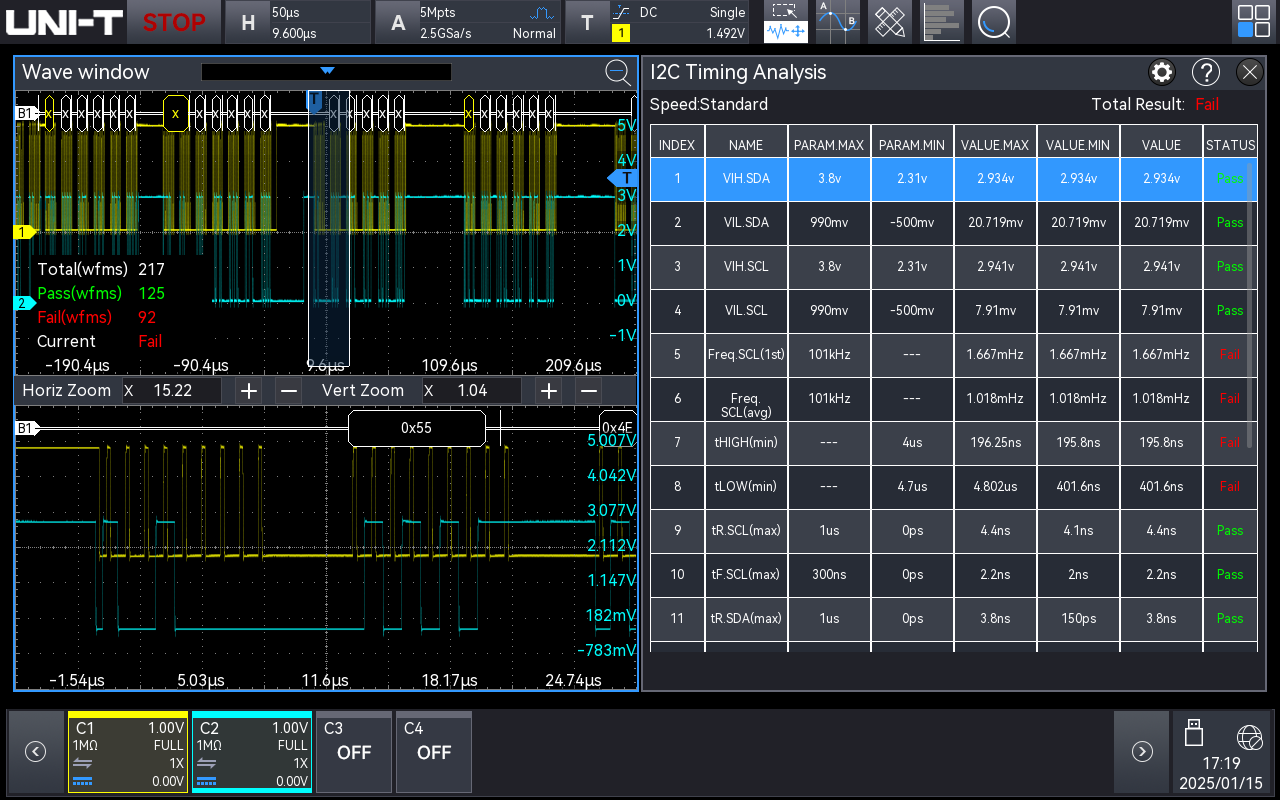
Task: Select the region zoom selection icon
Action: (x=786, y=12)
